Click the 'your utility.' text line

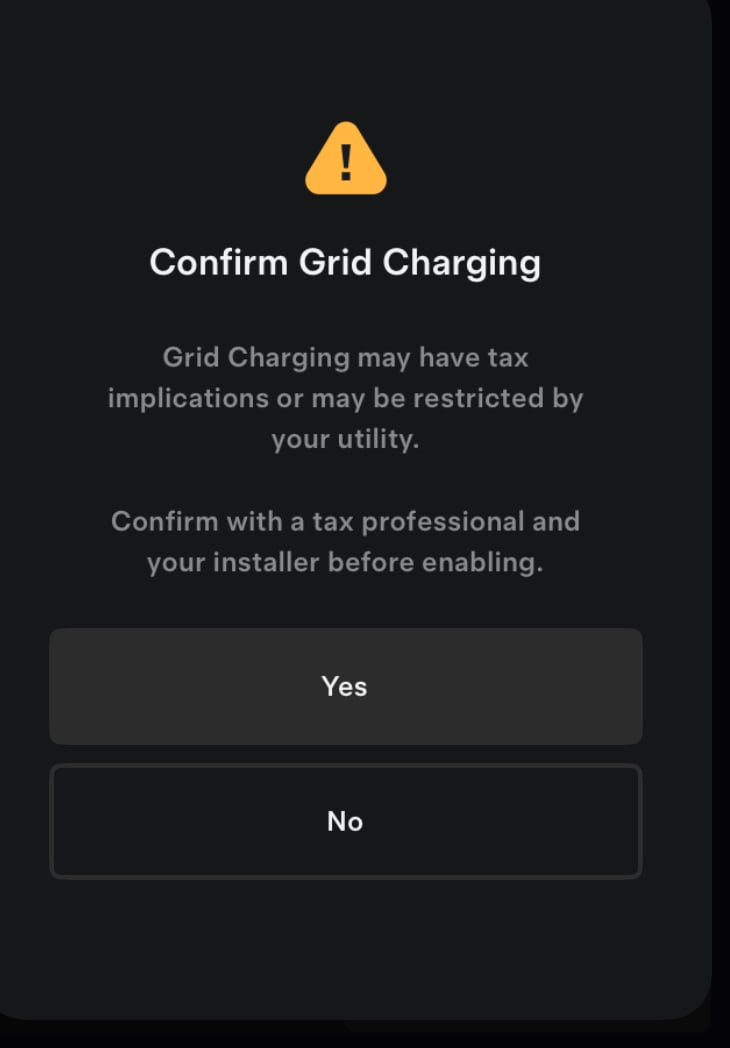pos(345,439)
